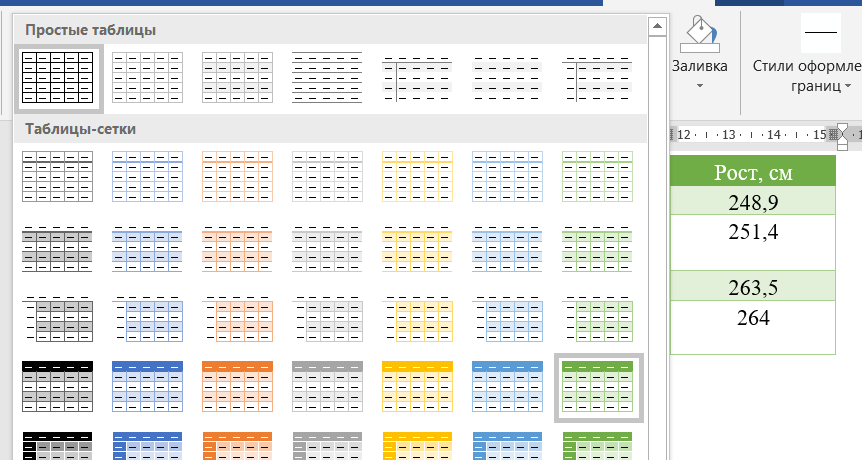This screenshot has width=862, height=460.
Task: Choose black-header Grid Table 4 style
Action: tap(57, 386)
